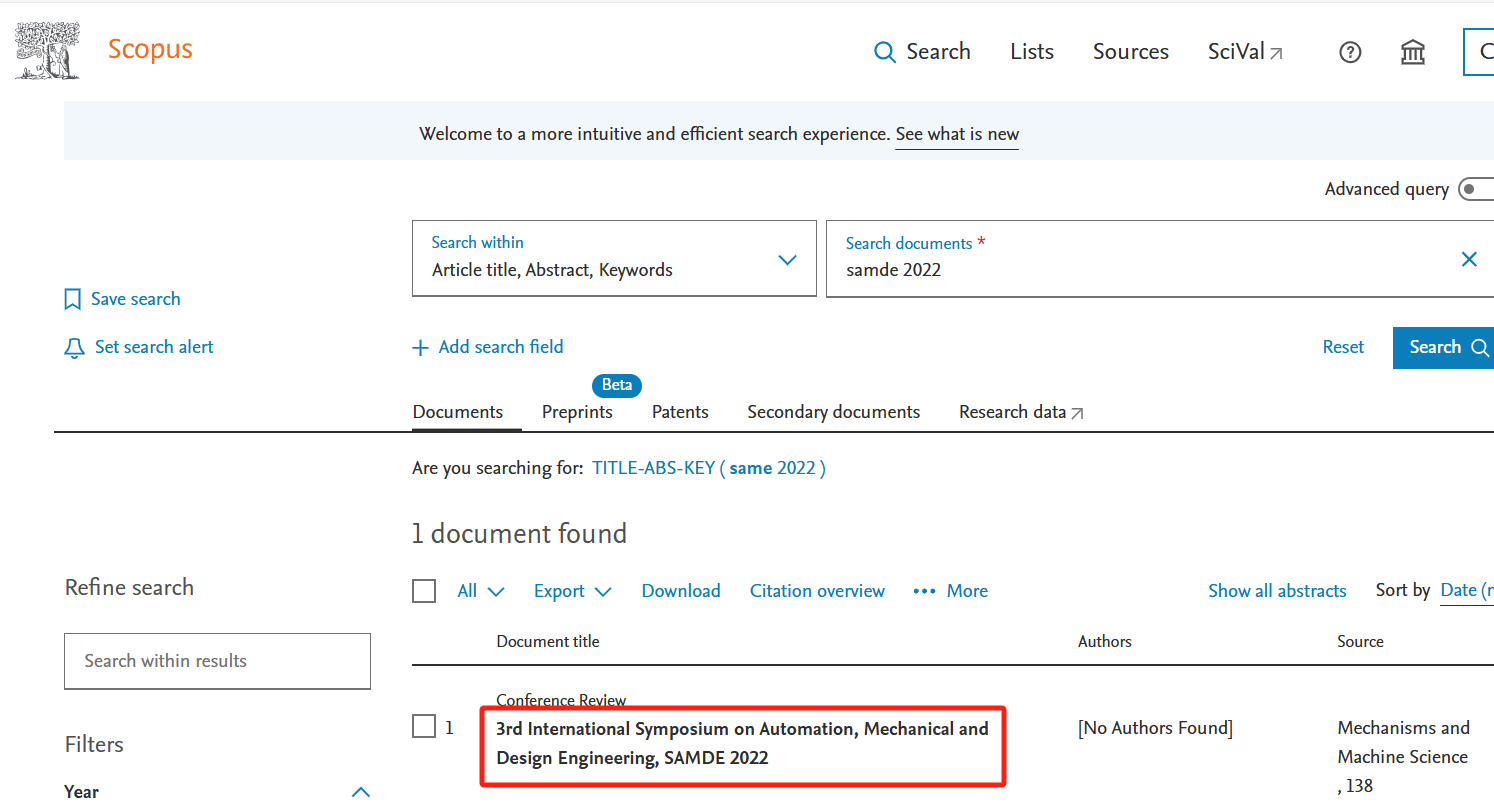This screenshot has height=811, width=1494.
Task: Click the Save search bookmark icon
Action: (72, 299)
